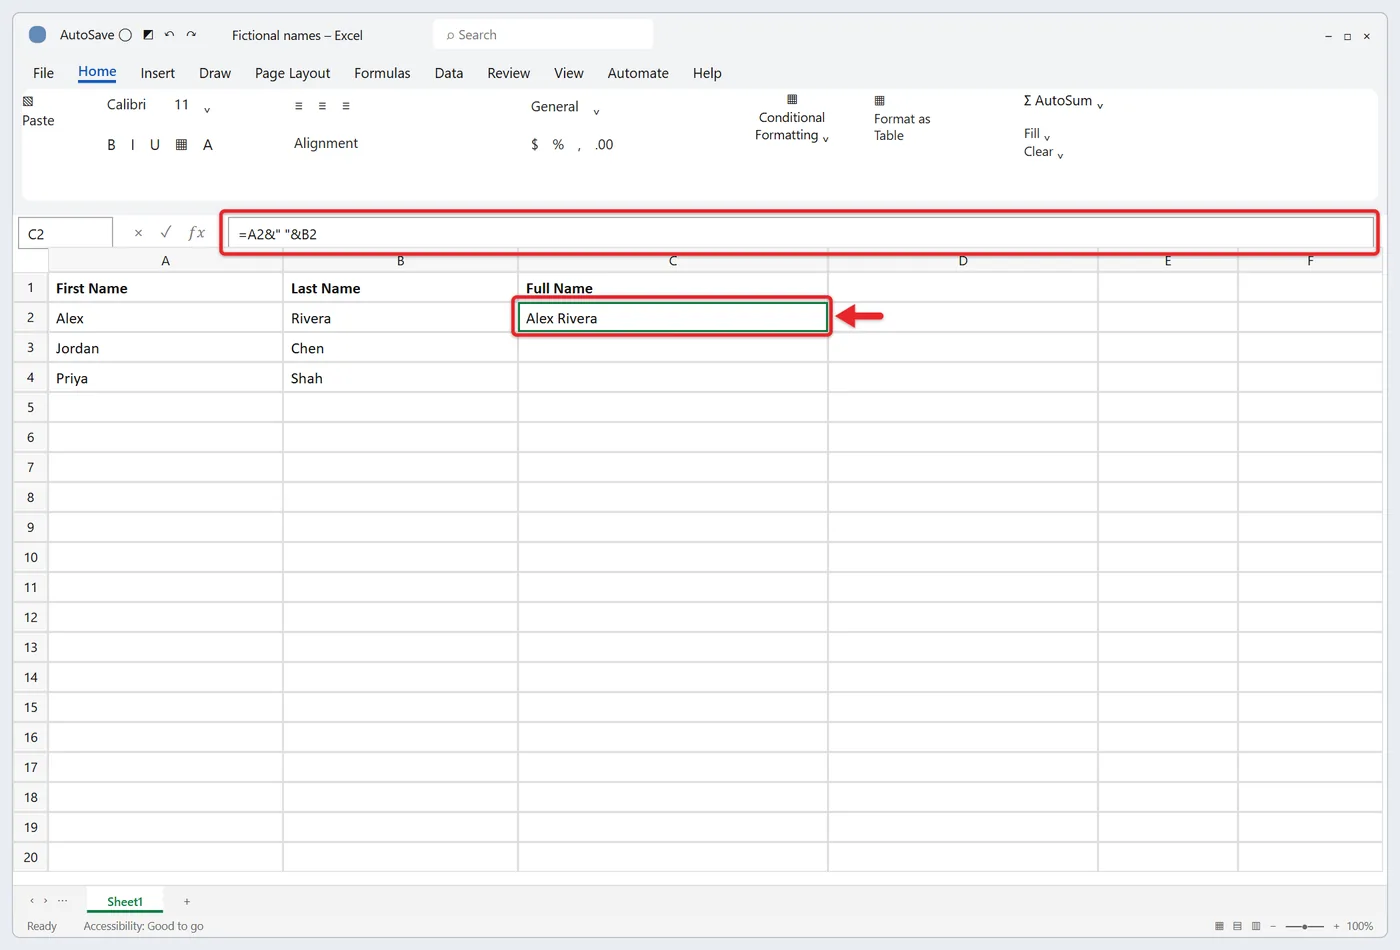Expand the font size dropdown arrow

207,109
